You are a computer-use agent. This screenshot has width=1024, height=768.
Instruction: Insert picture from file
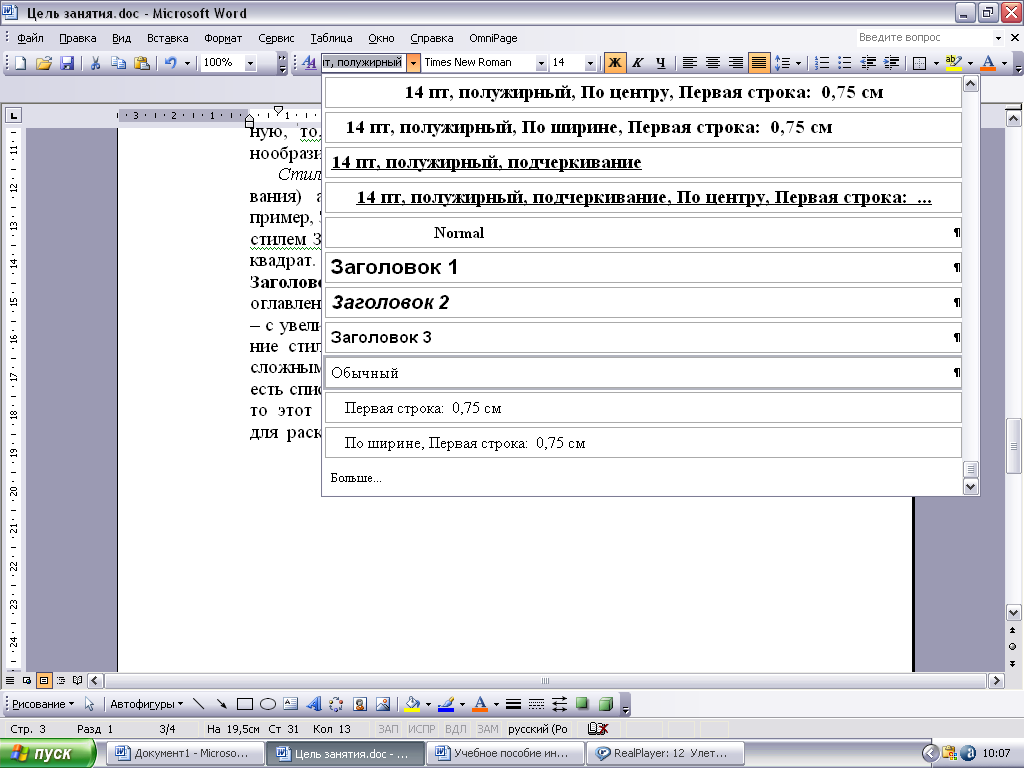(x=383, y=704)
